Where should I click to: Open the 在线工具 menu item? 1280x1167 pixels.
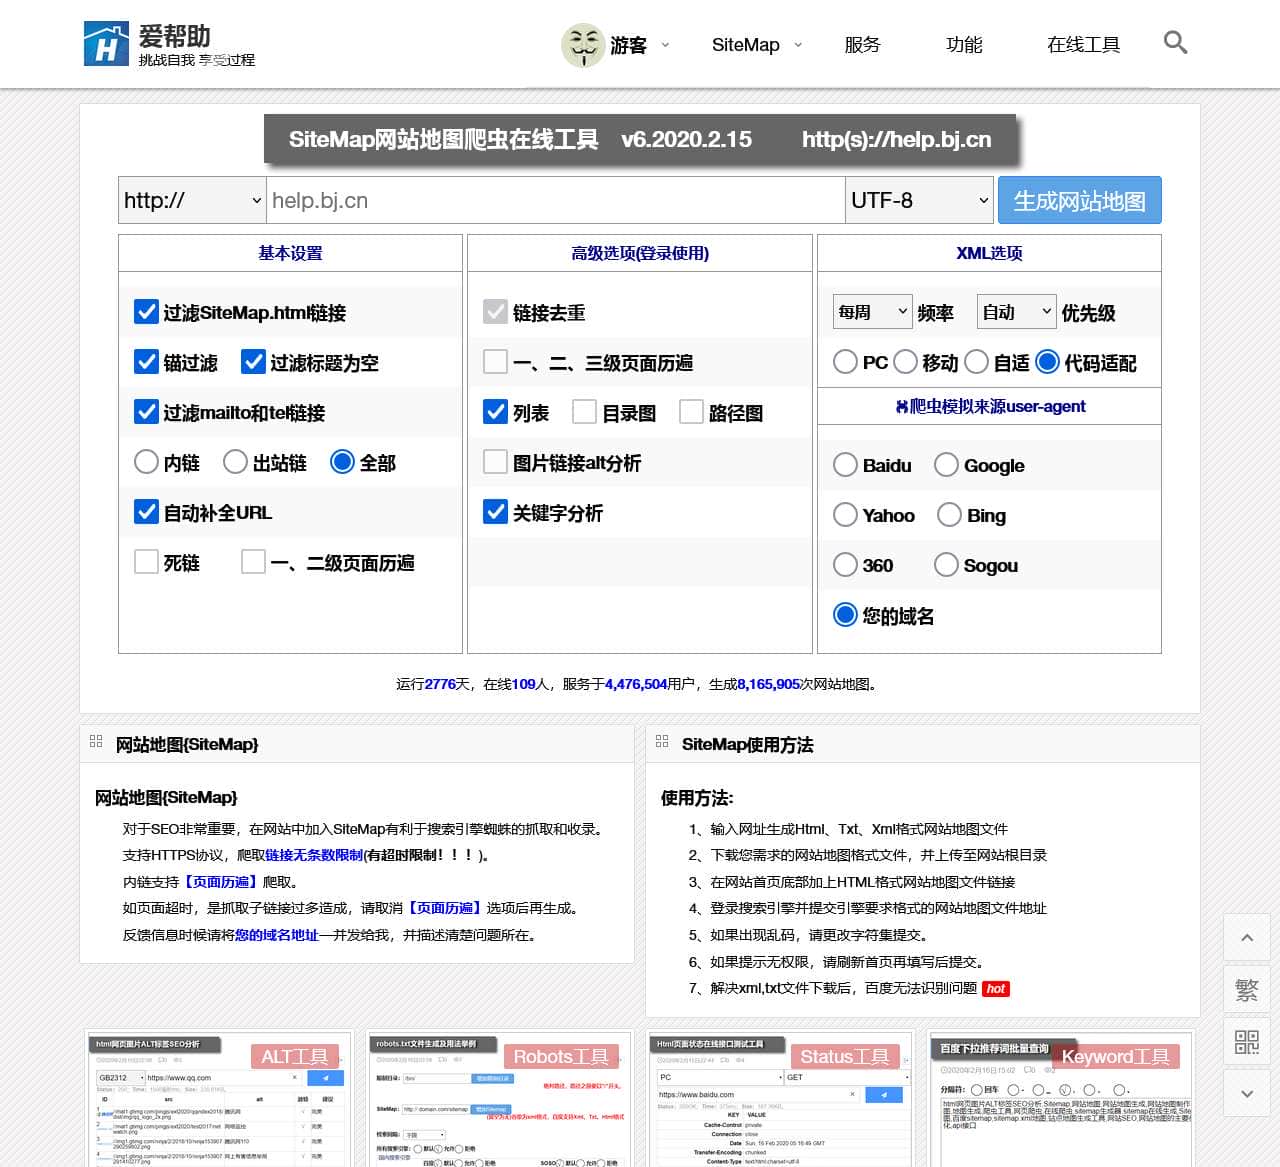1083,45
